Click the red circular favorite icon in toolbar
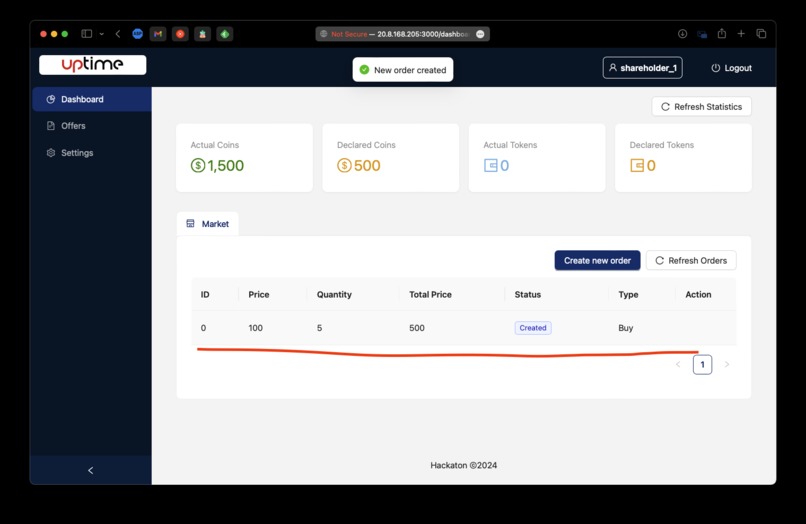806x524 pixels. pos(180,34)
